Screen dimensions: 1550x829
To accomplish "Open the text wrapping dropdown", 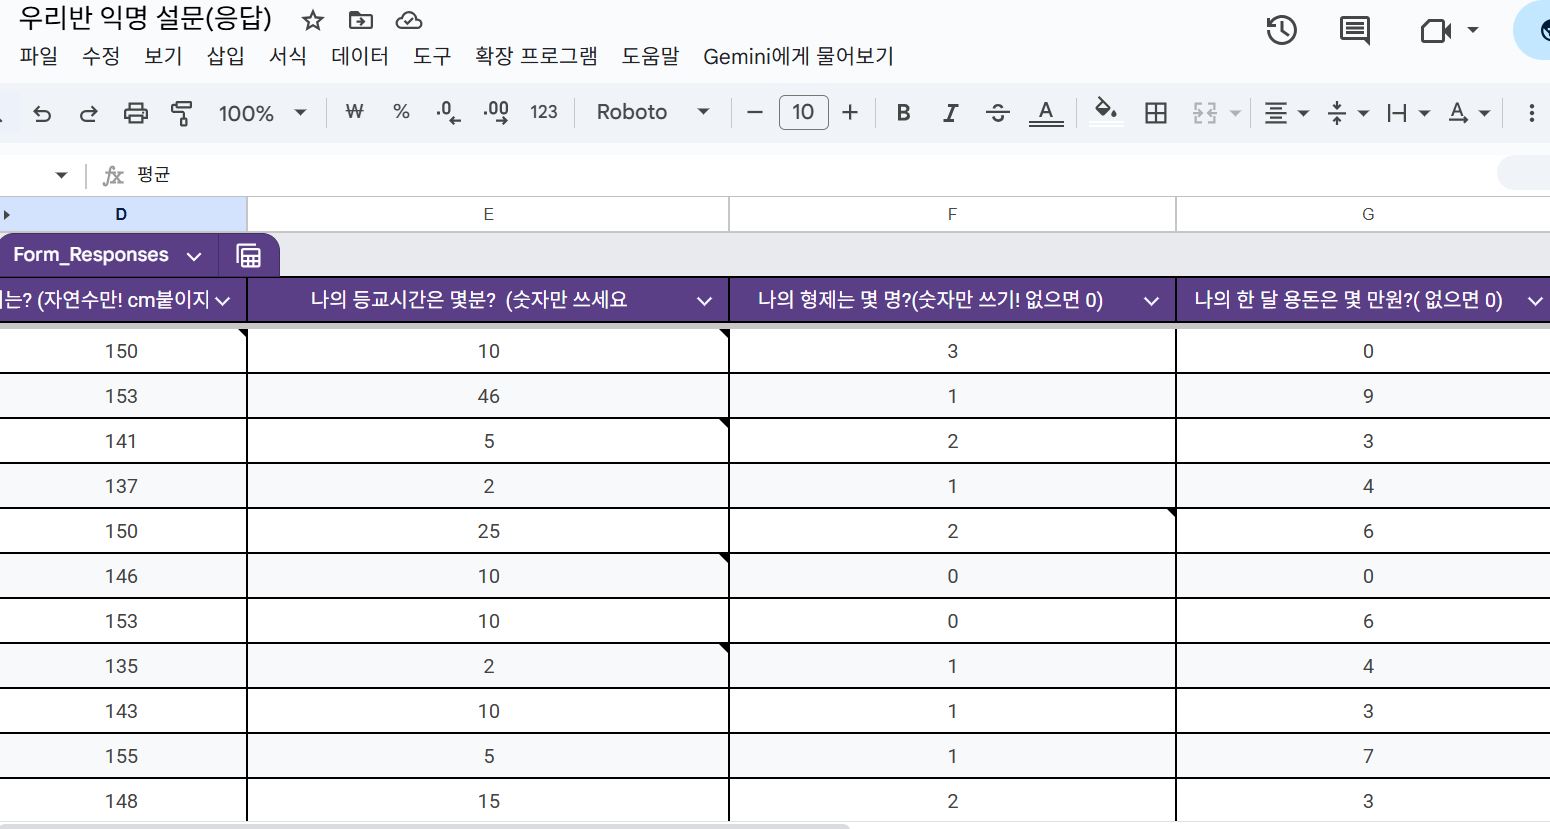I will [x=1408, y=113].
